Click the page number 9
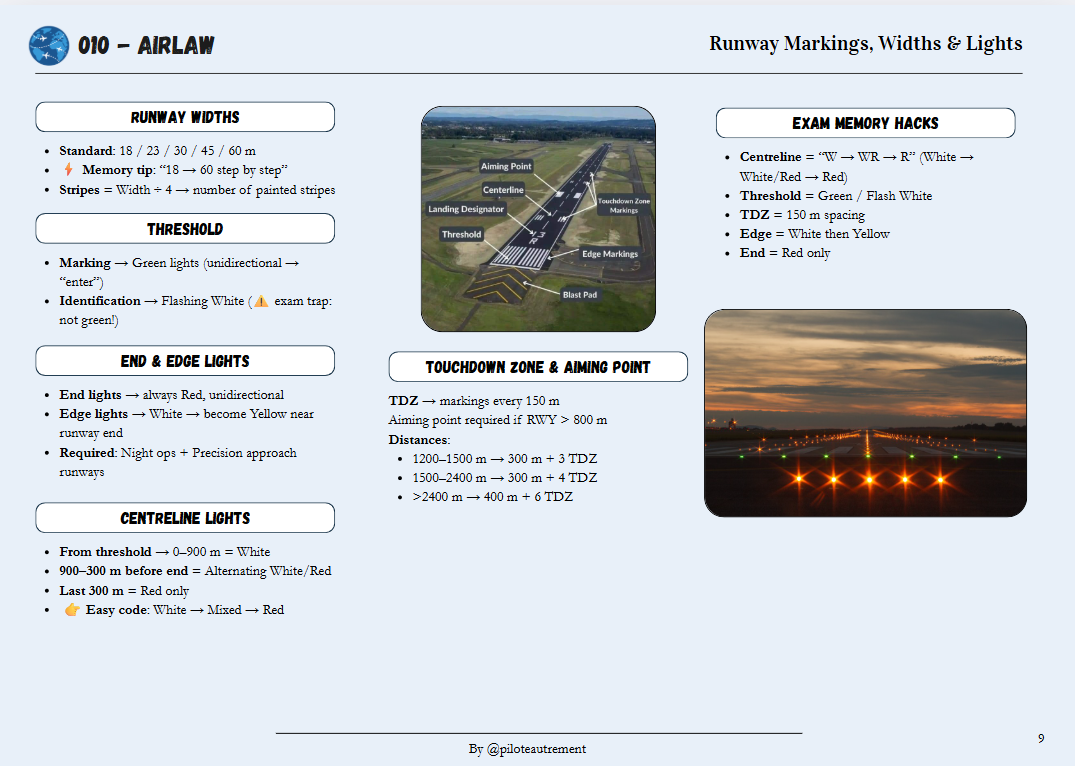This screenshot has width=1075, height=766. coord(1041,739)
